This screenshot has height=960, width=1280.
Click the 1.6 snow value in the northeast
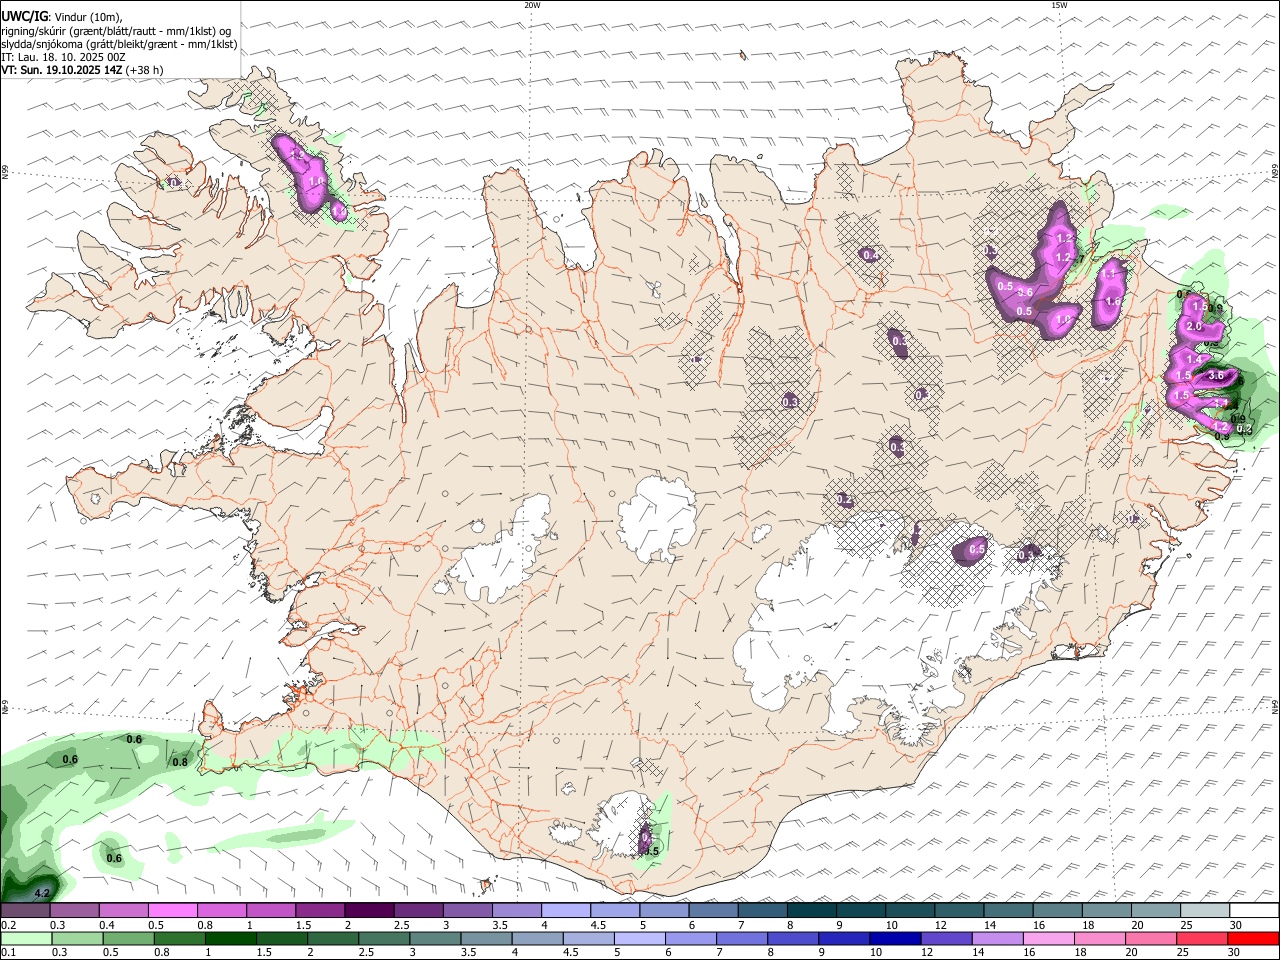coord(1113,301)
